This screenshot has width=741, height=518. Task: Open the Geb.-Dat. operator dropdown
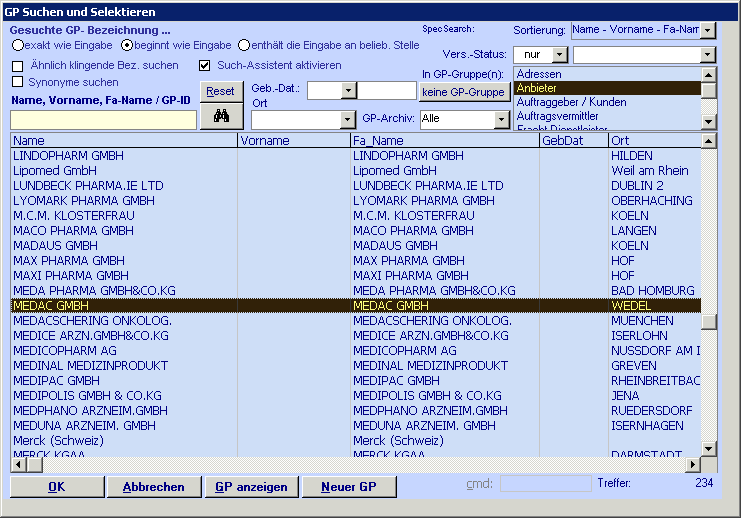[x=349, y=90]
